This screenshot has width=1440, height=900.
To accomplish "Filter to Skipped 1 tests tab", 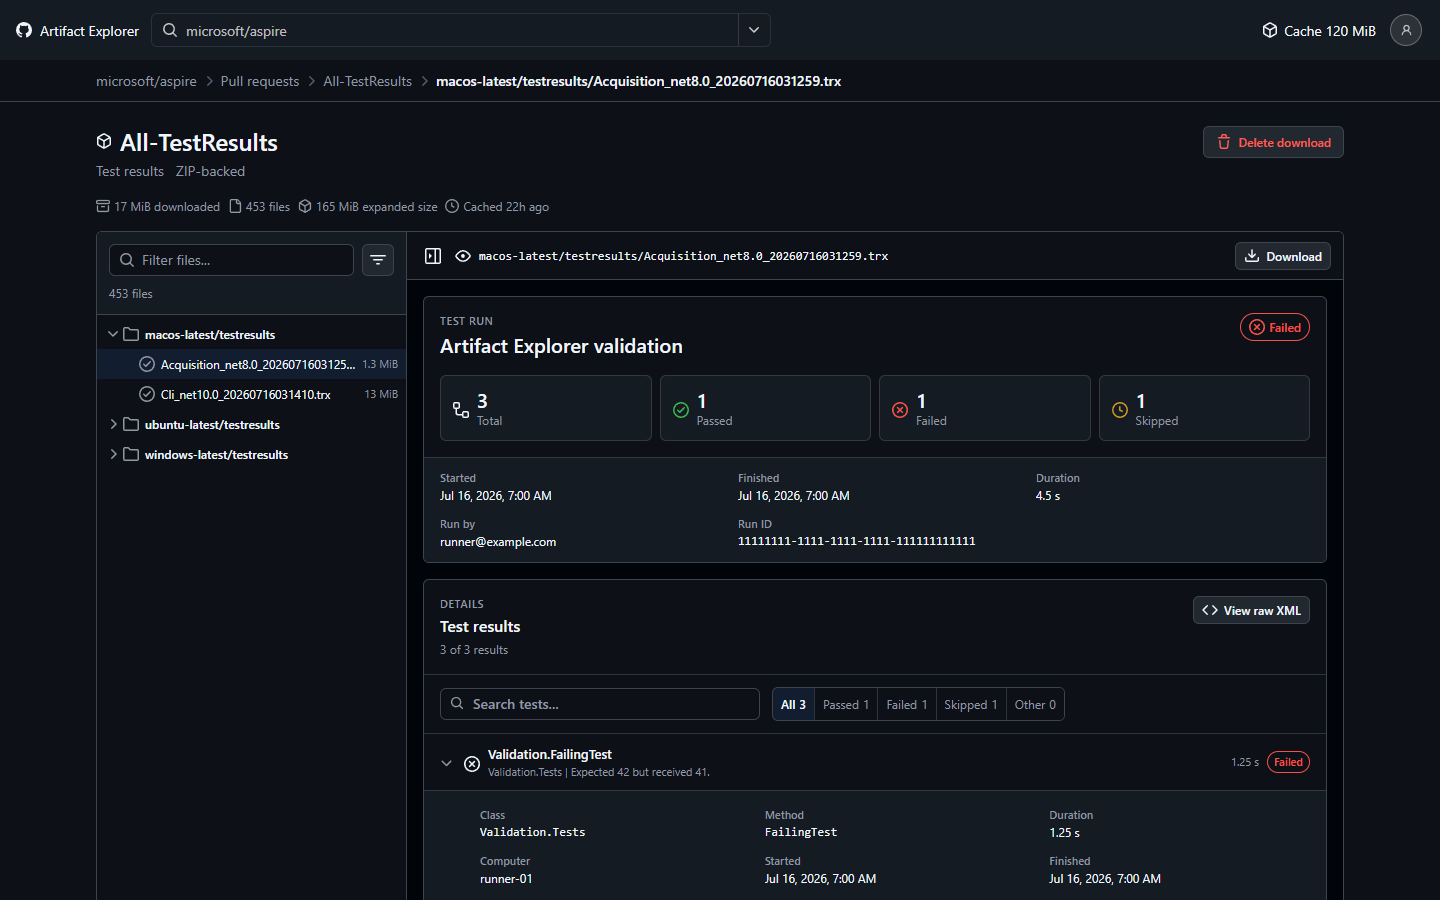I will tap(971, 704).
